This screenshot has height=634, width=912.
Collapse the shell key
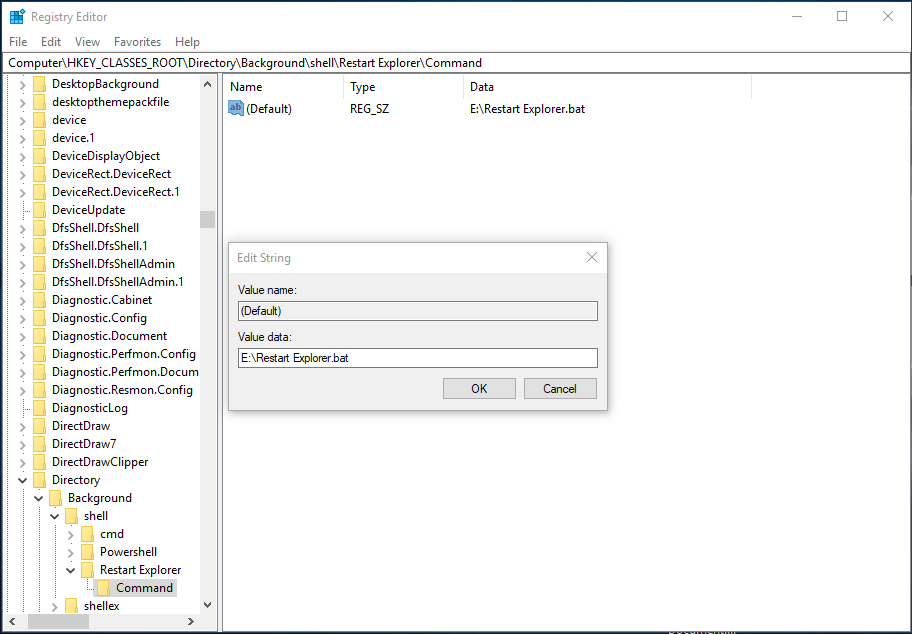55,517
